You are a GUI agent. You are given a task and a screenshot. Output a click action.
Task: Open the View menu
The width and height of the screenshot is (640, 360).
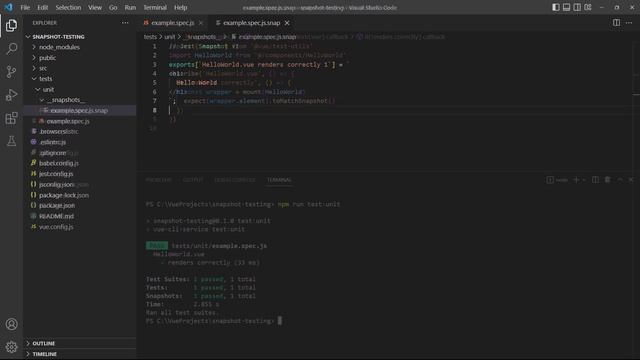tap(95, 7)
